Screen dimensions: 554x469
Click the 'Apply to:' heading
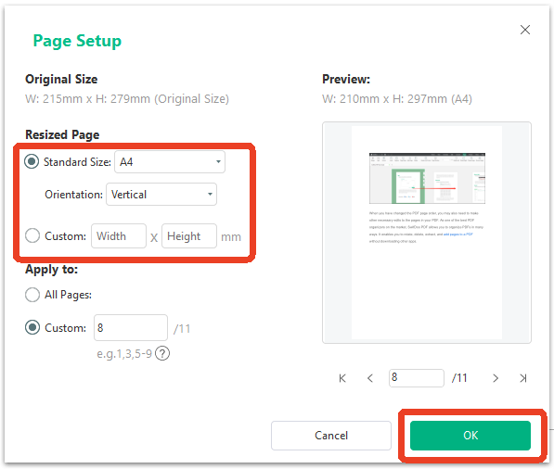(x=52, y=269)
